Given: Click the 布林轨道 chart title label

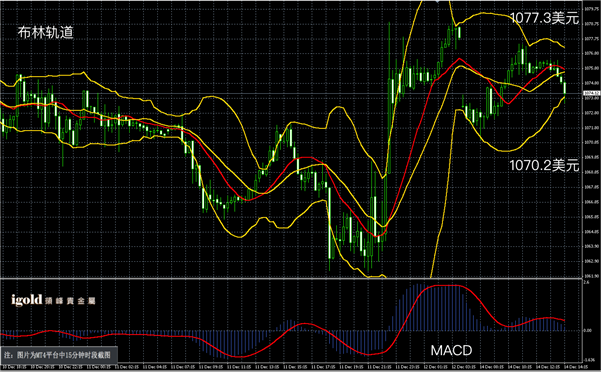Looking at the screenshot, I should [x=45, y=33].
